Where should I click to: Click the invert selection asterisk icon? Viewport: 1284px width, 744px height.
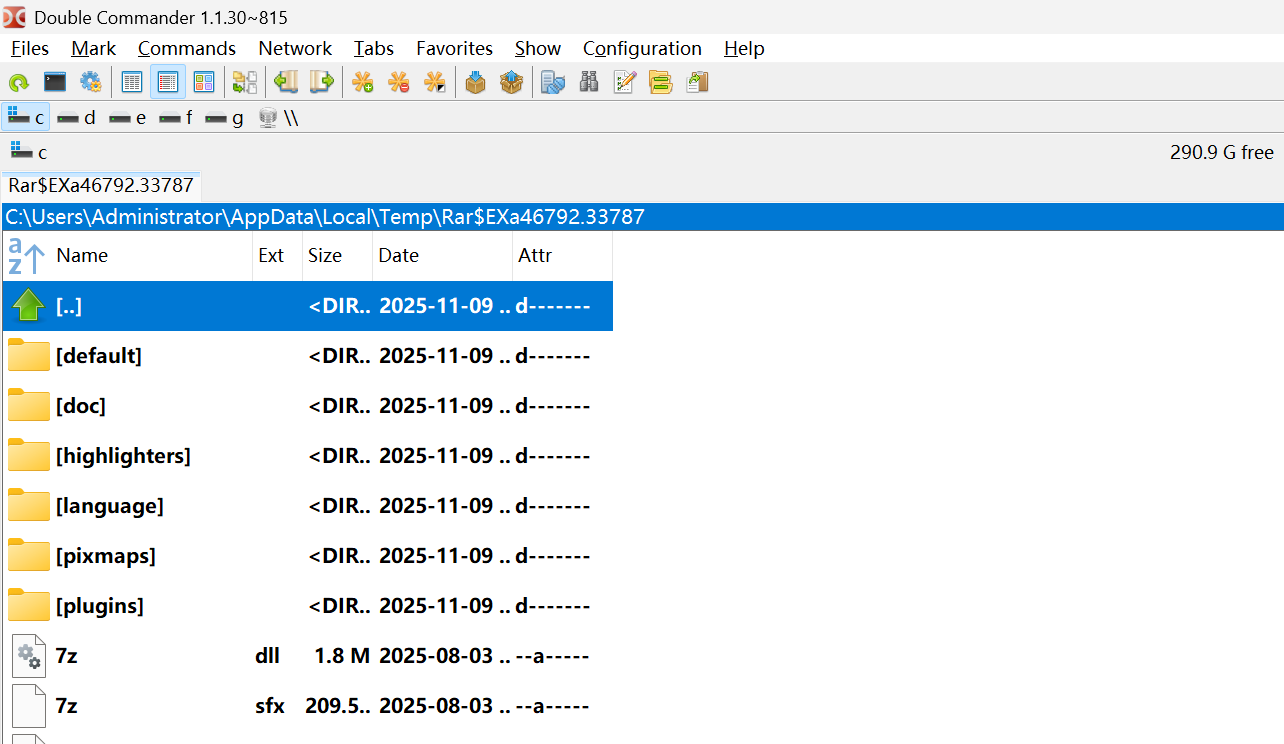[x=435, y=82]
